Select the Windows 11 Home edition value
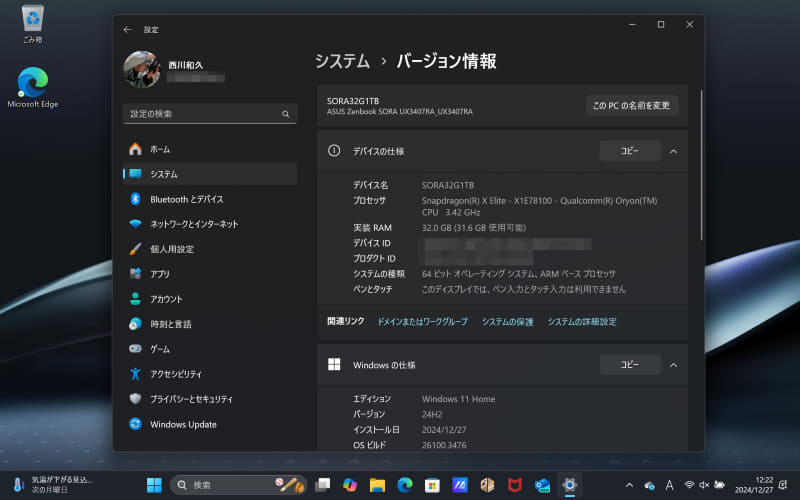The width and height of the screenshot is (800, 500). [458, 399]
